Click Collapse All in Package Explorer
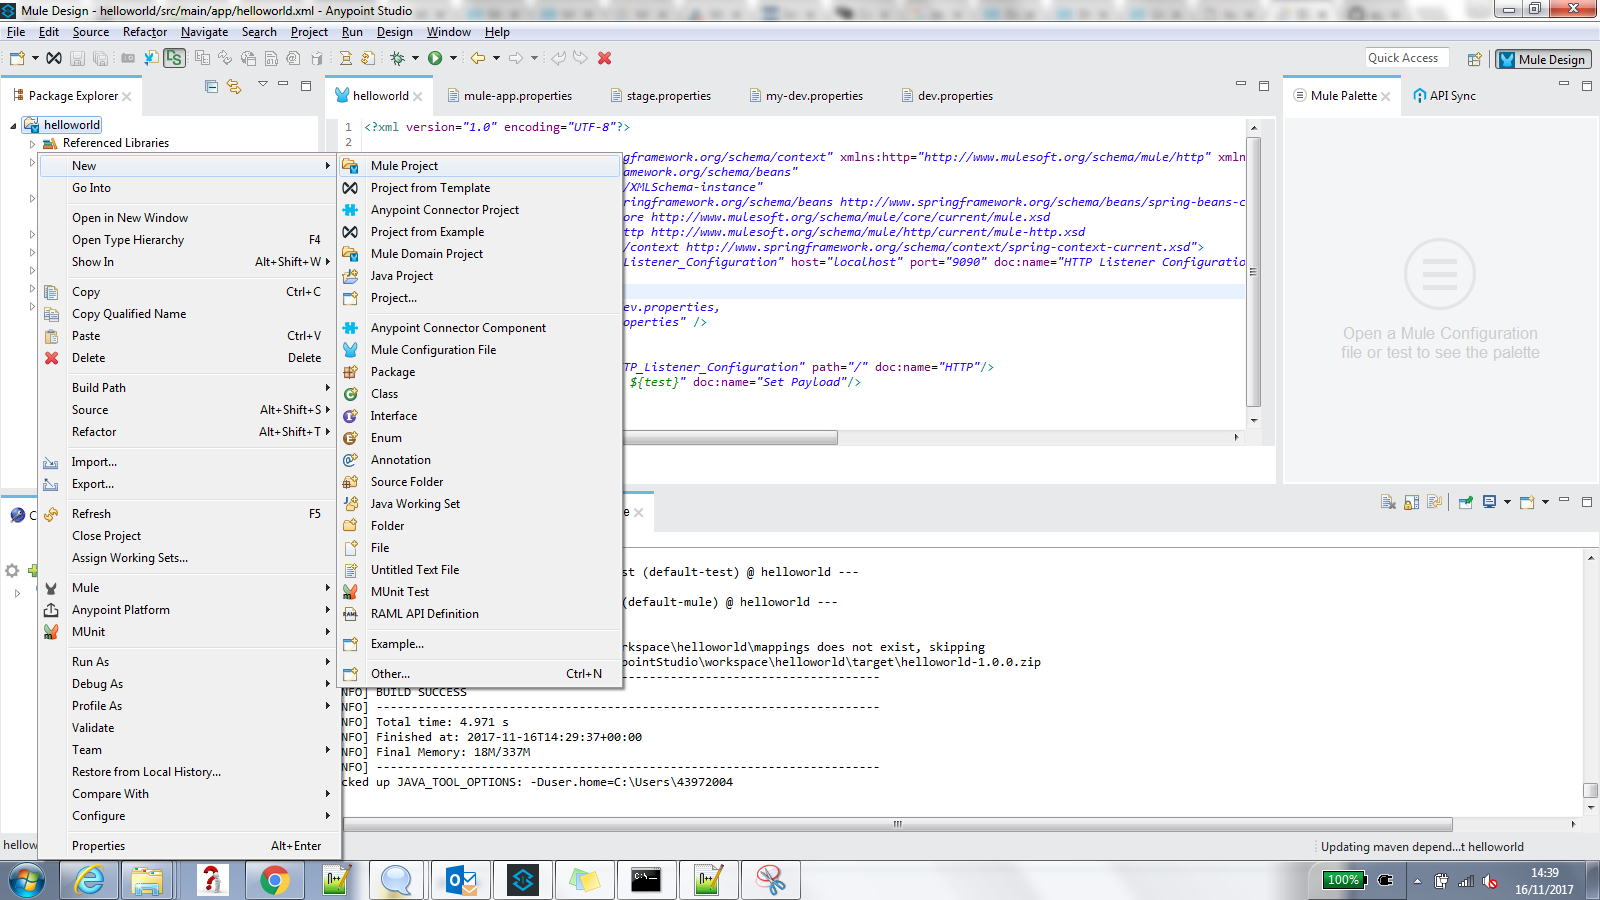 (211, 87)
